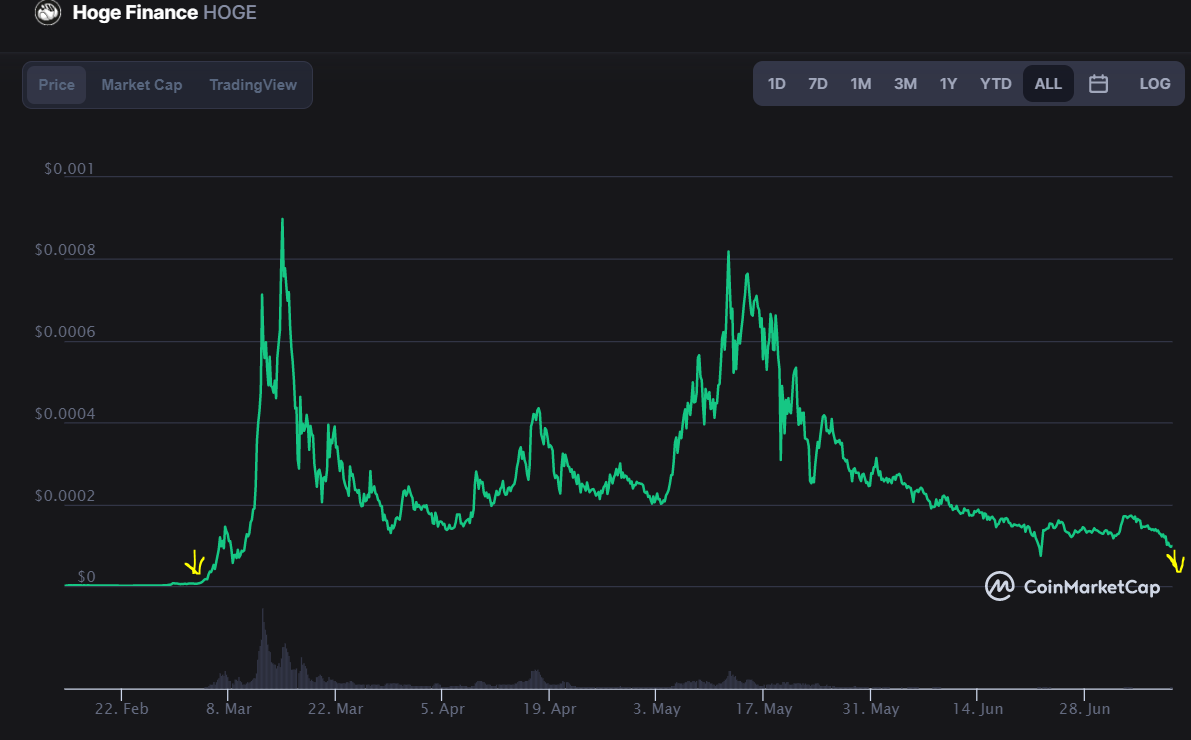The height and width of the screenshot is (740, 1191).
Task: Click the mid-March all-time high price peak
Action: (283, 220)
